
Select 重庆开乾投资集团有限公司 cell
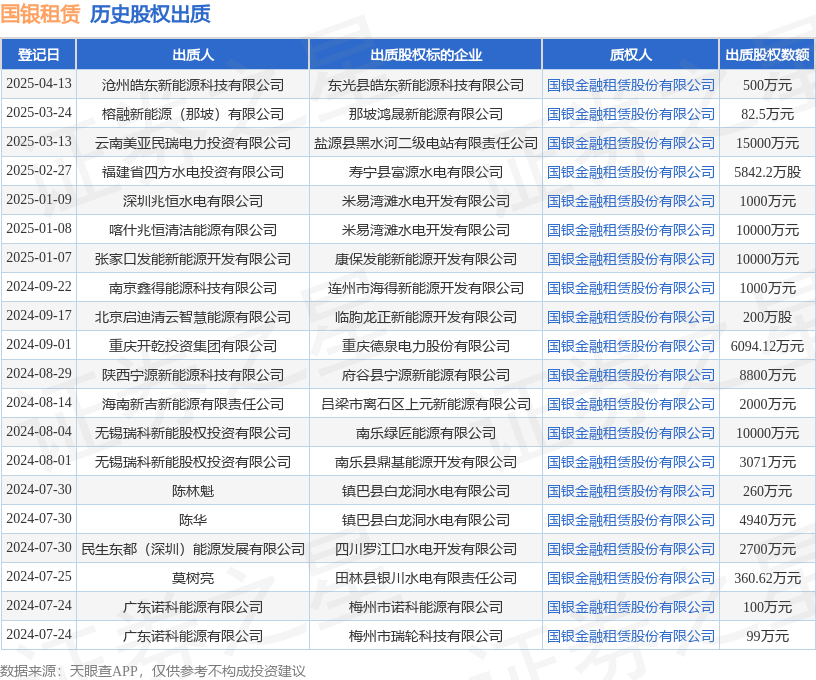point(193,346)
